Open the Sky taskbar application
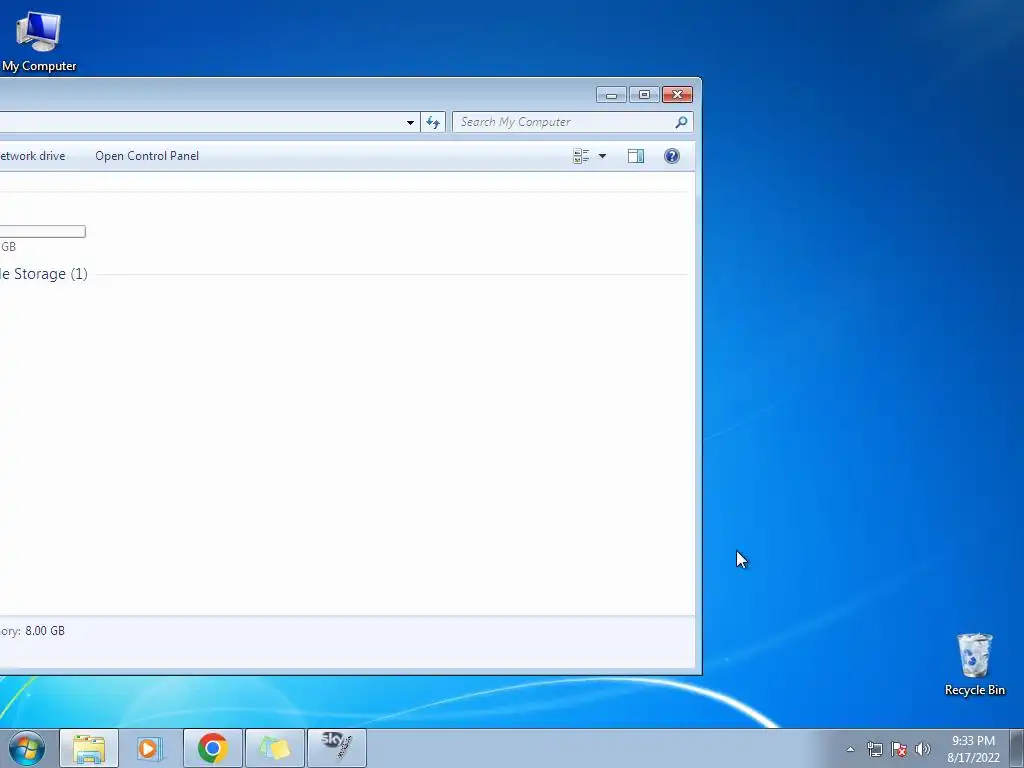Screen dimensions: 1024x768 [x=336, y=748]
